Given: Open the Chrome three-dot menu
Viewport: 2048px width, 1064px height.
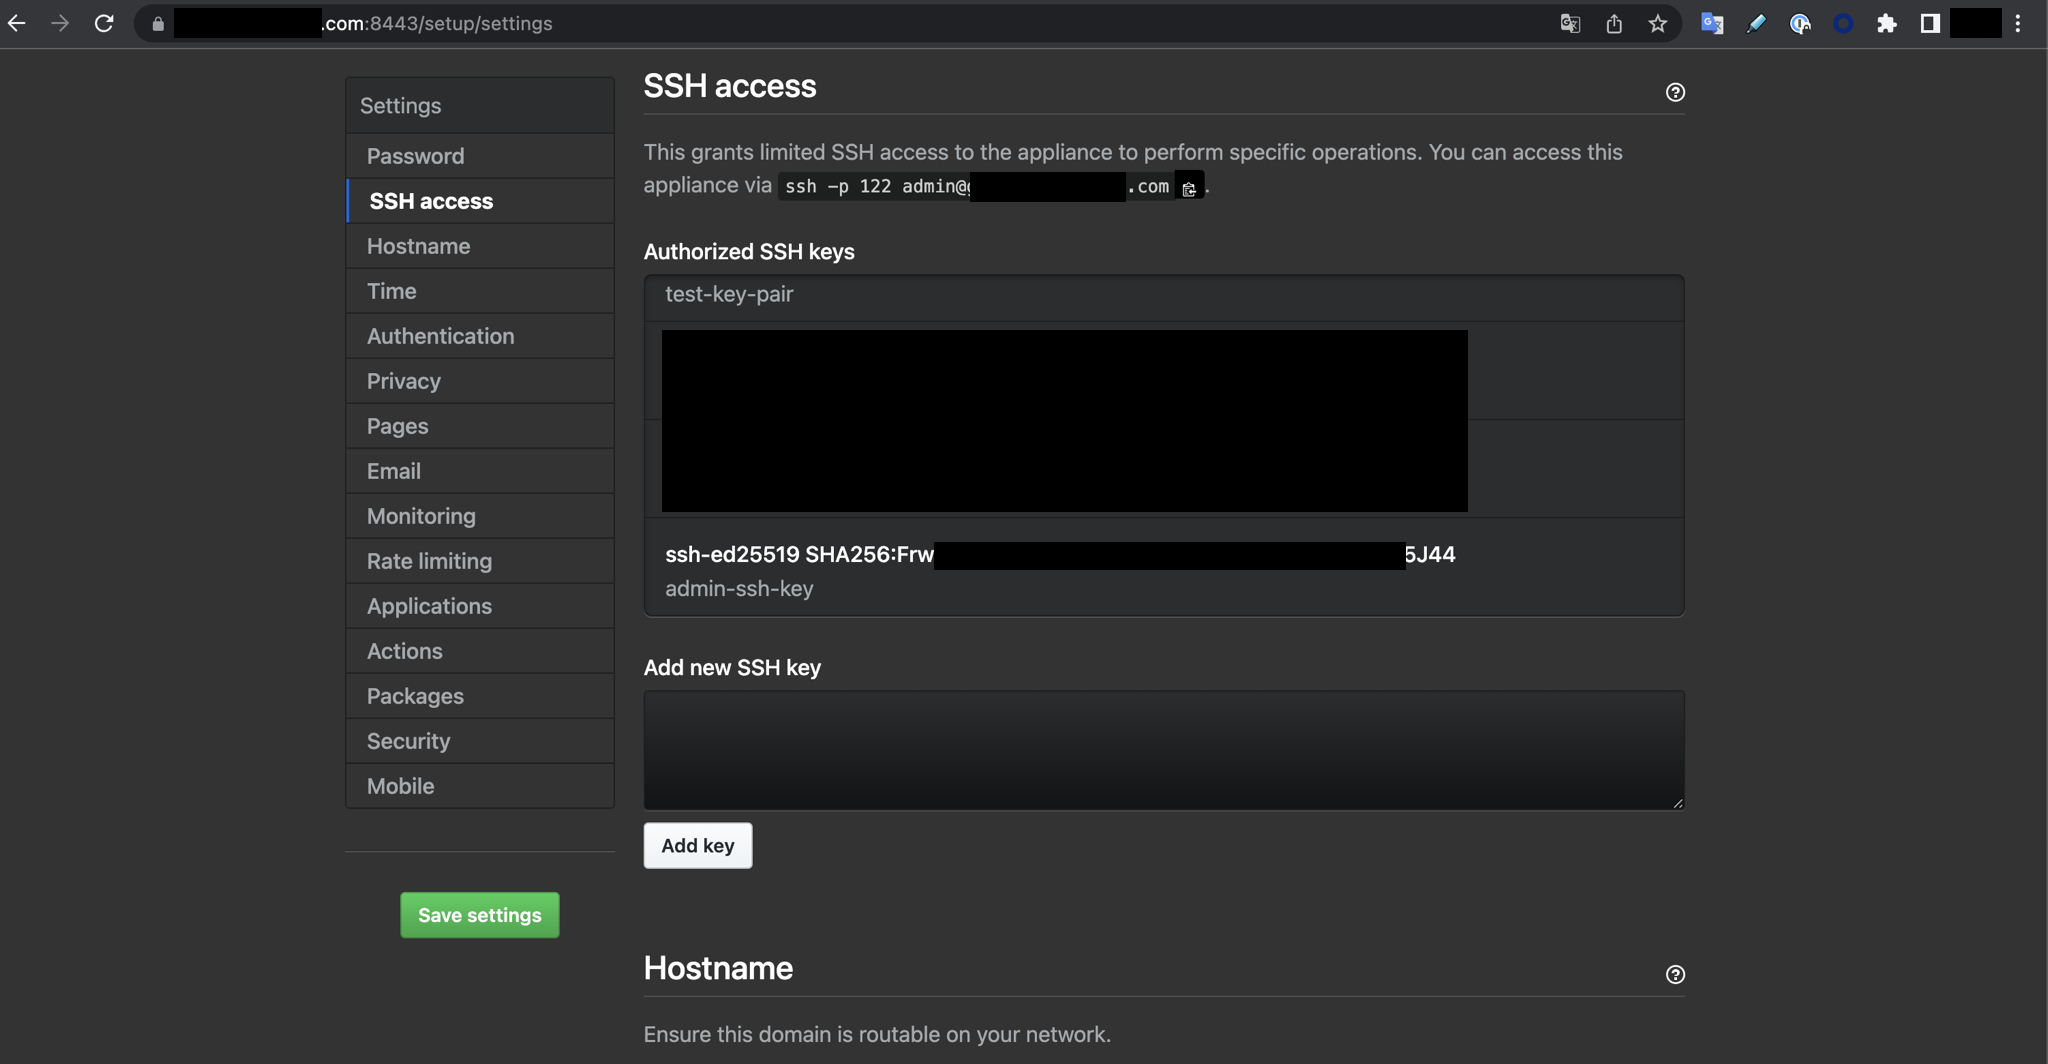Looking at the screenshot, I should tap(2018, 23).
